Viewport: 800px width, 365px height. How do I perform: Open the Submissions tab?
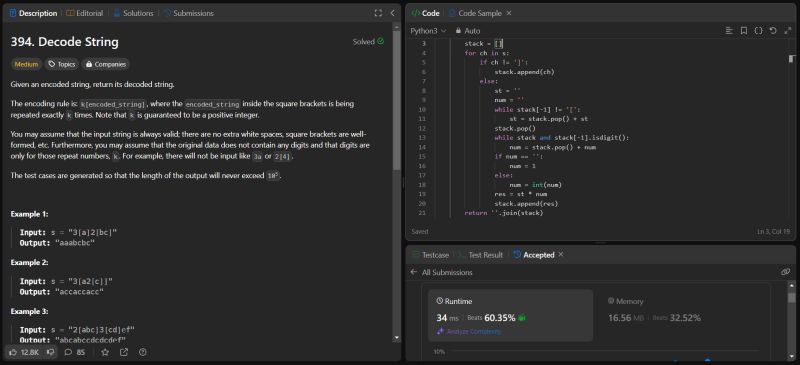click(188, 13)
